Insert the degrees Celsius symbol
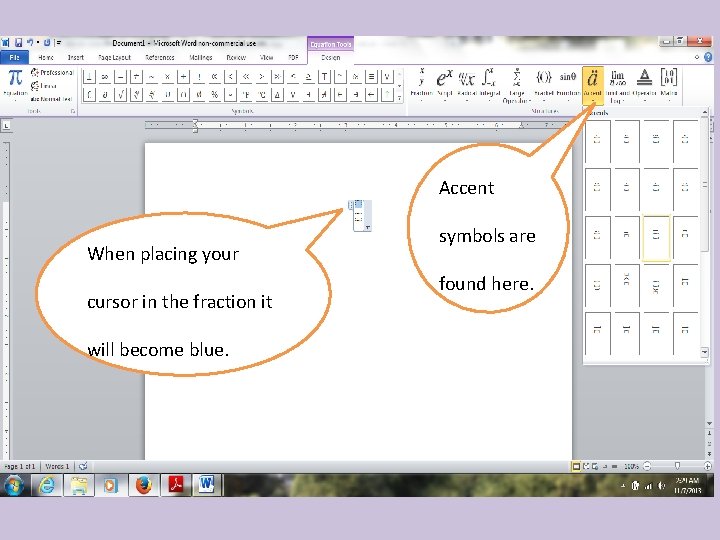 click(x=261, y=95)
